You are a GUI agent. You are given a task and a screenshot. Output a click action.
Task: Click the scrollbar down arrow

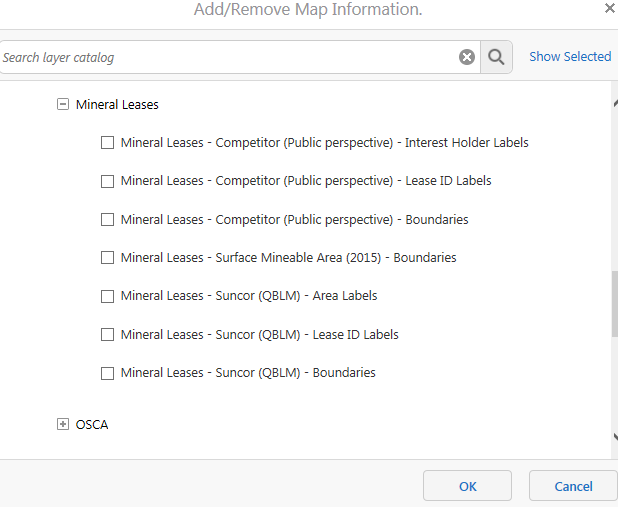[615, 436]
